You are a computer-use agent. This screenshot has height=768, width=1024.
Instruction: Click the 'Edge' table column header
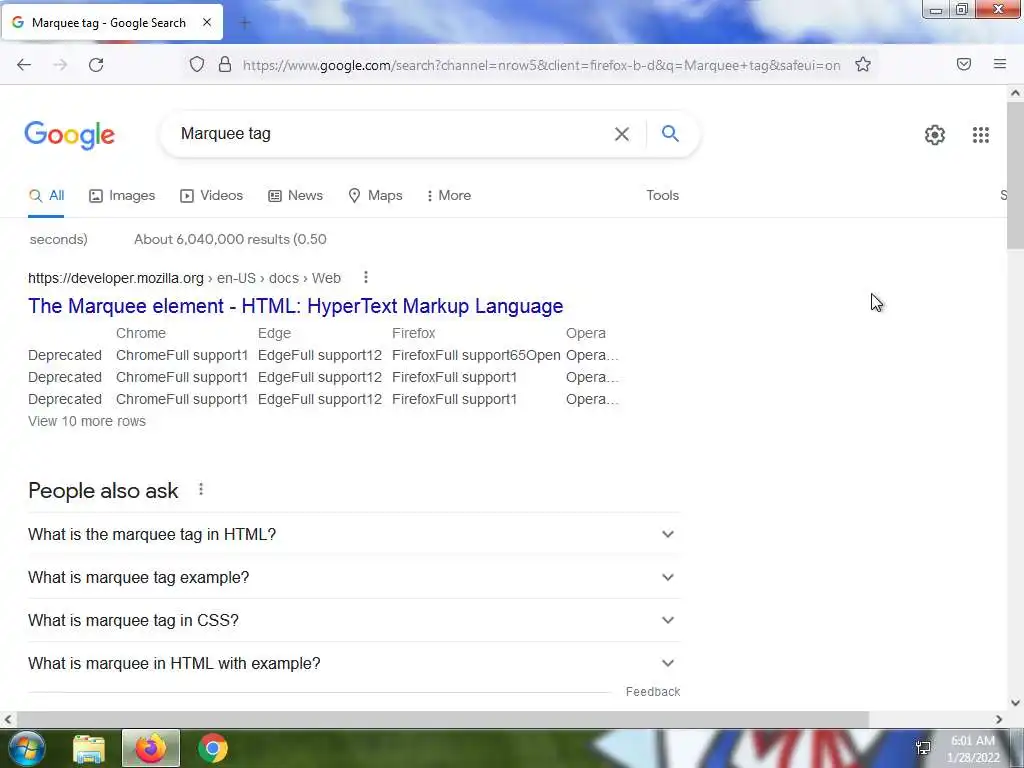pyautogui.click(x=274, y=333)
